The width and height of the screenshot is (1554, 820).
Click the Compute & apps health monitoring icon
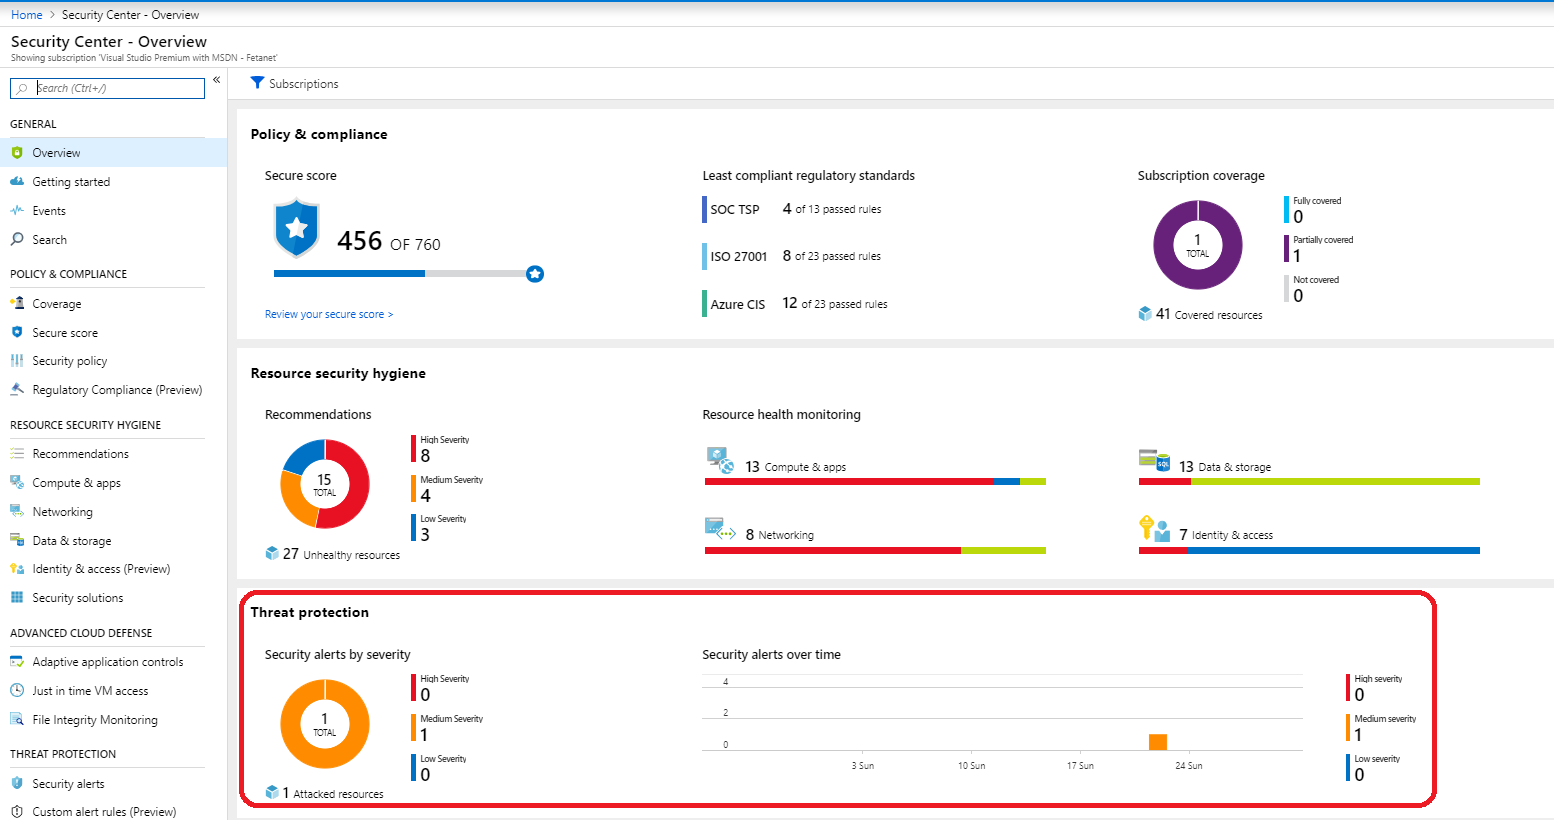point(720,461)
